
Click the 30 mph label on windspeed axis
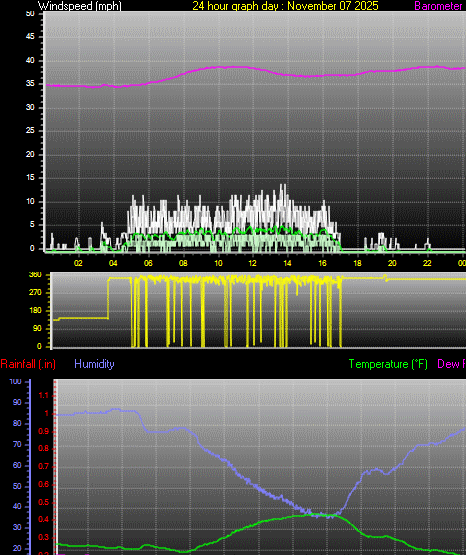[30, 107]
